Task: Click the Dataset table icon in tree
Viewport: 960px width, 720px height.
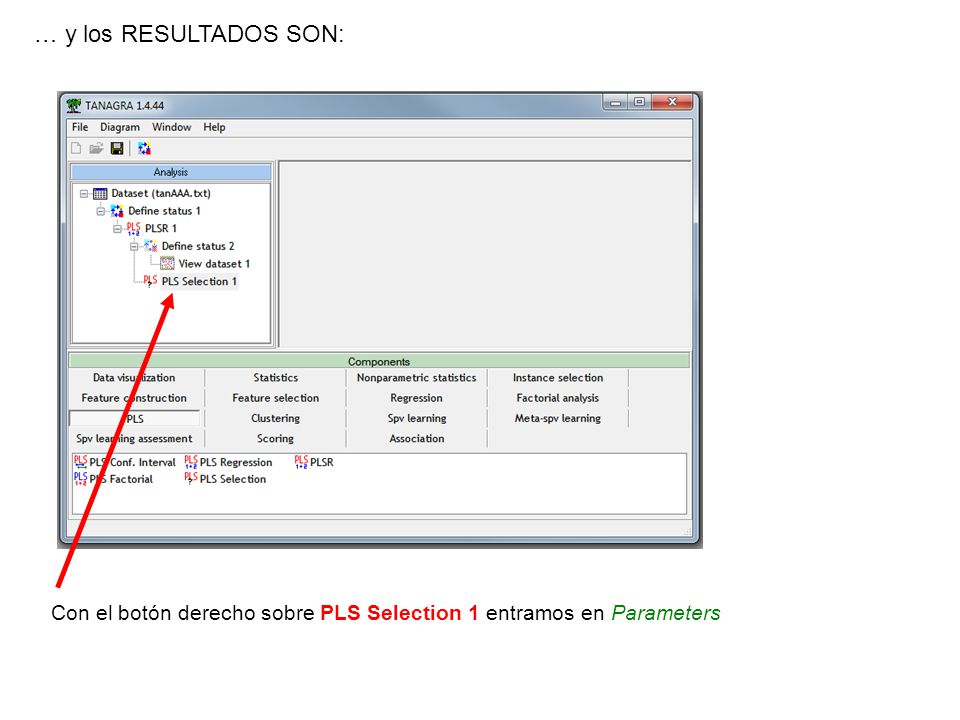Action: click(x=100, y=193)
